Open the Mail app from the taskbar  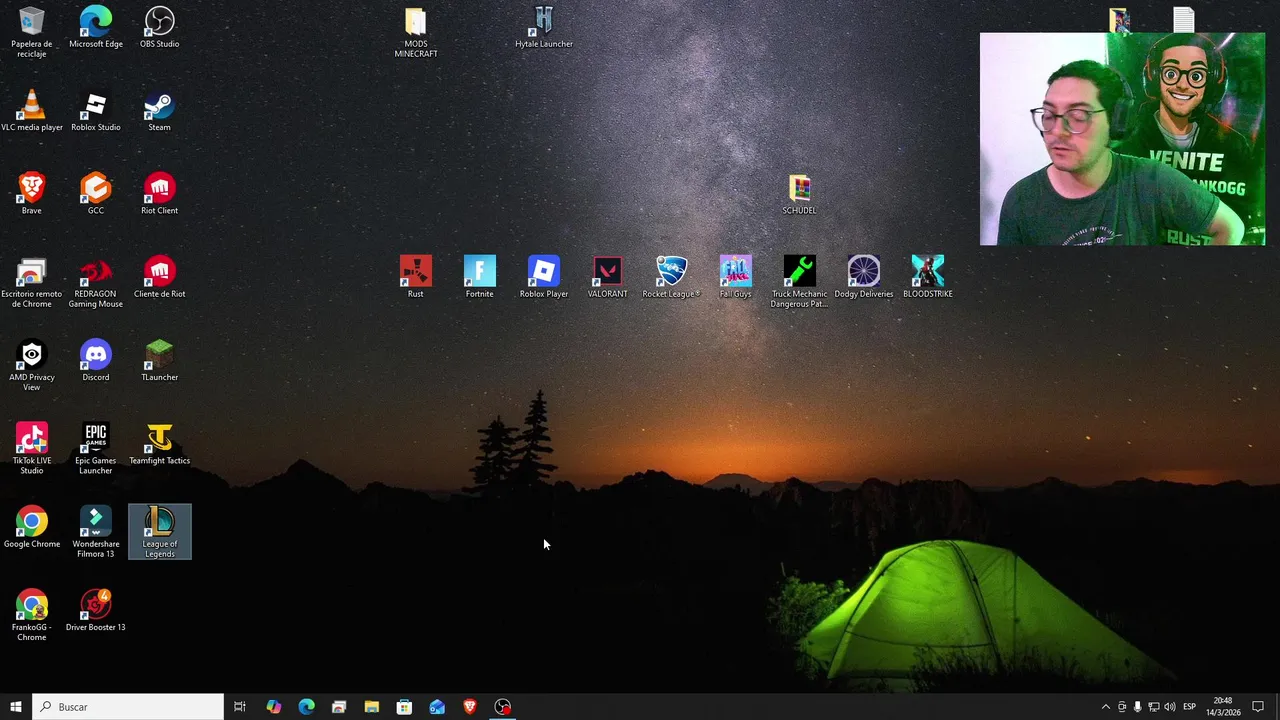[437, 707]
